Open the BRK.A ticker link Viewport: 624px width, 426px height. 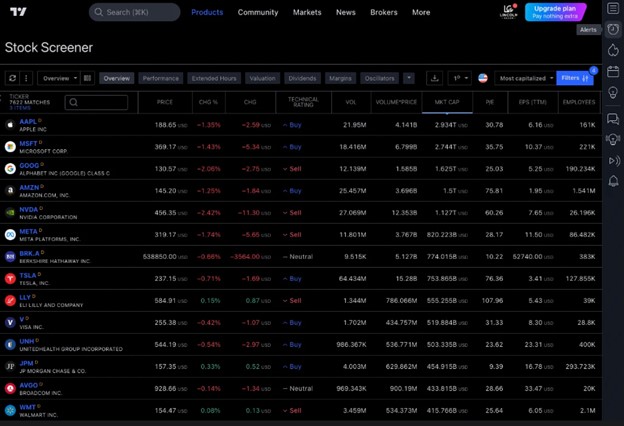(x=29, y=253)
